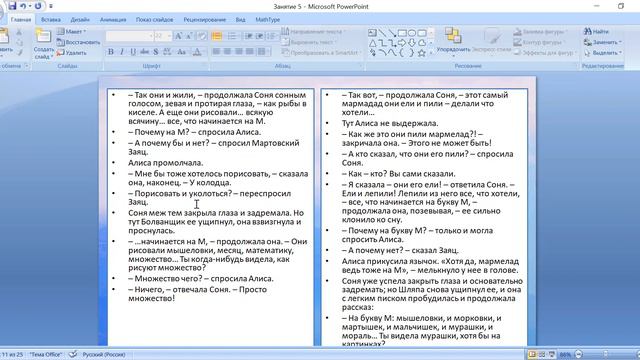Save the presentation from Quick Access toolbar
The width and height of the screenshot is (640, 360).
point(12,6)
